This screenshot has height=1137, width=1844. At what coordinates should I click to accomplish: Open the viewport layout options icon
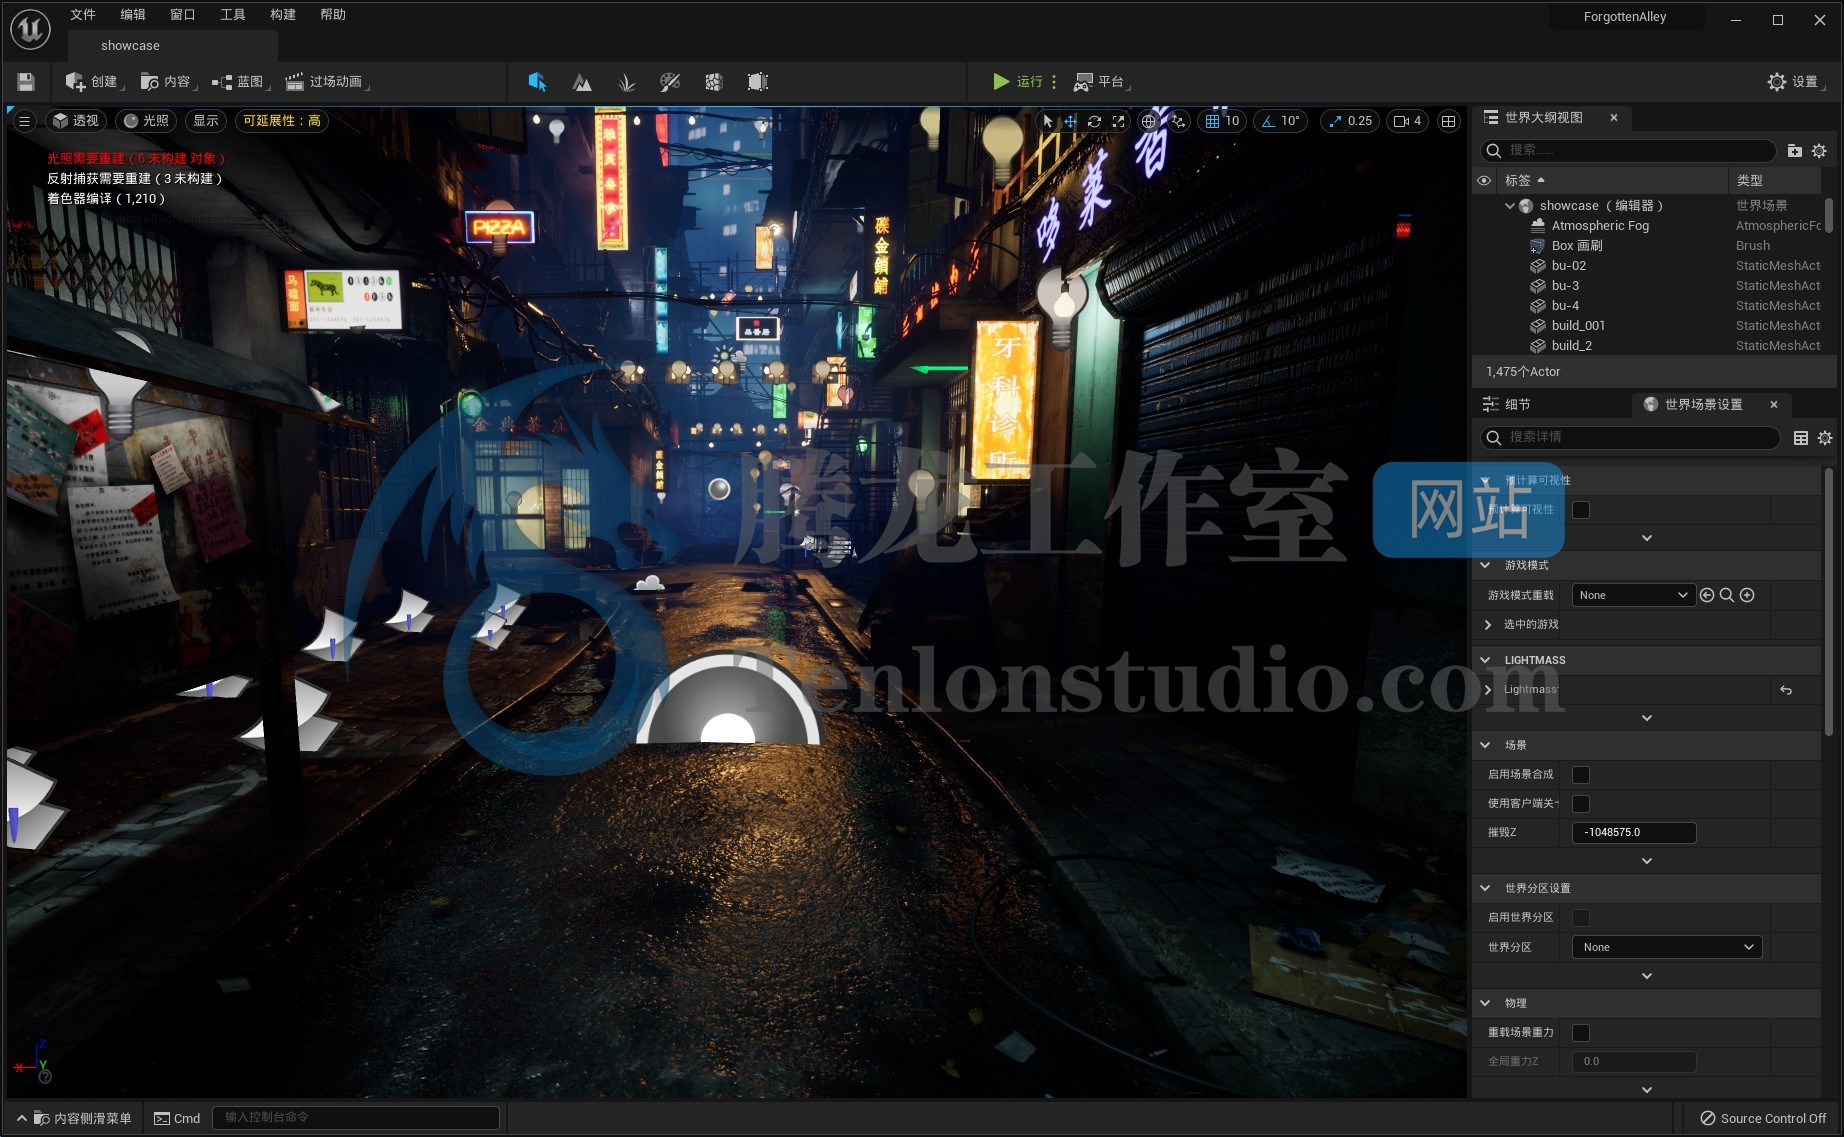coord(1447,121)
